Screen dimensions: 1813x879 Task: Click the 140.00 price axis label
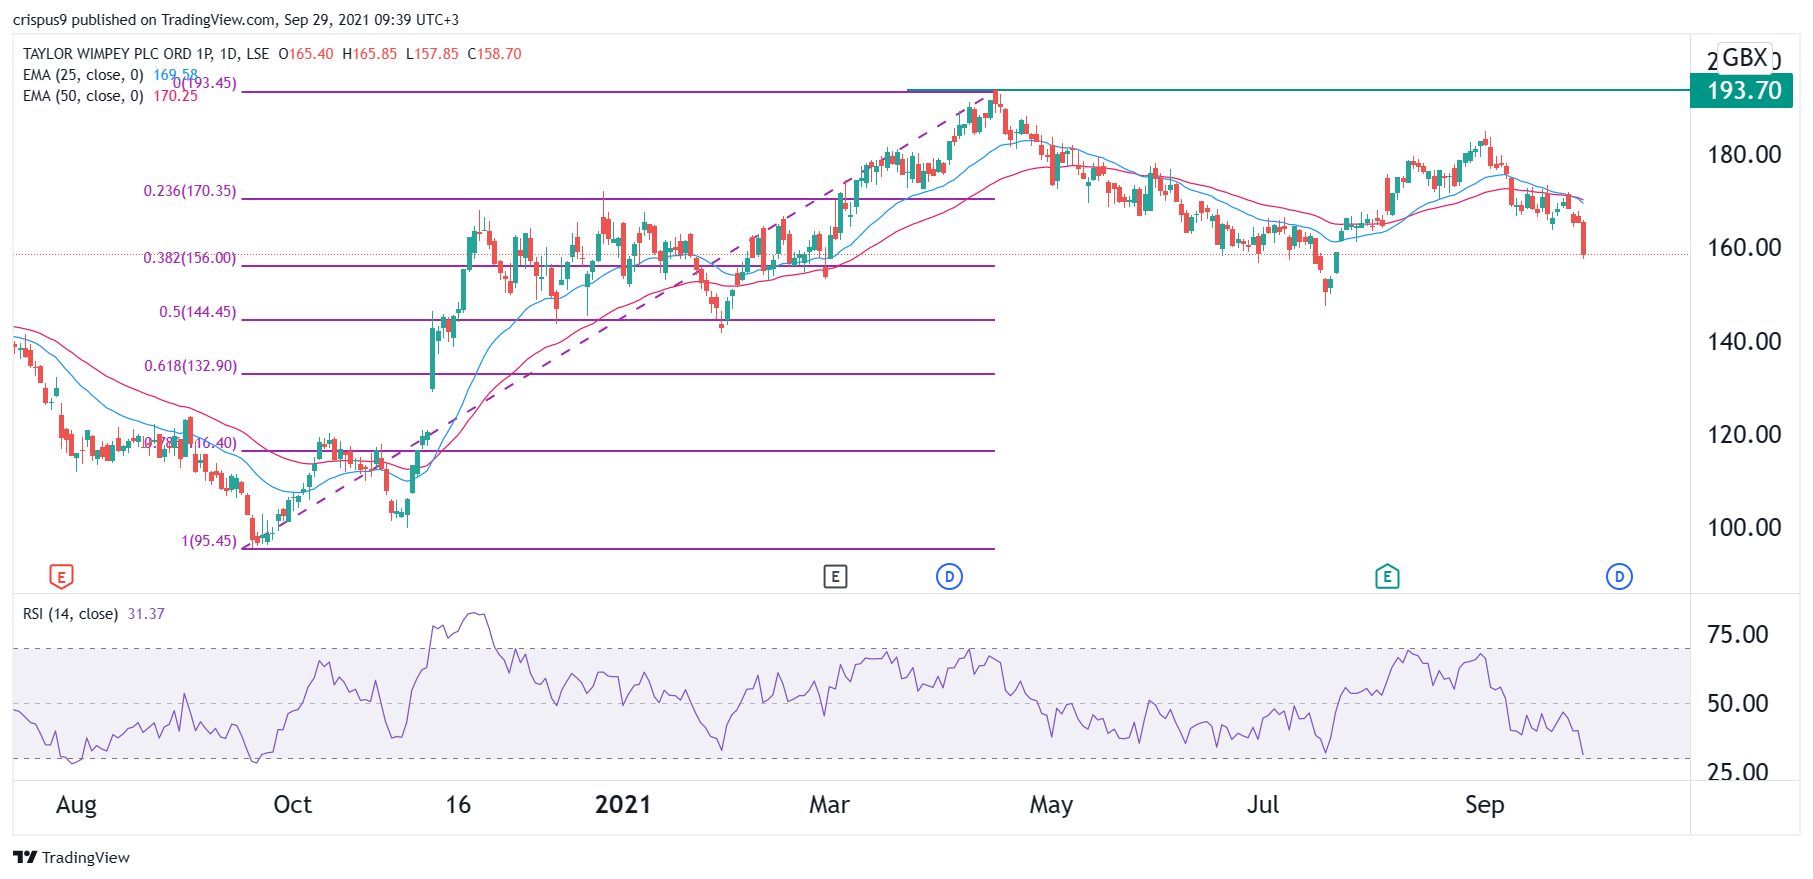(x=1744, y=342)
